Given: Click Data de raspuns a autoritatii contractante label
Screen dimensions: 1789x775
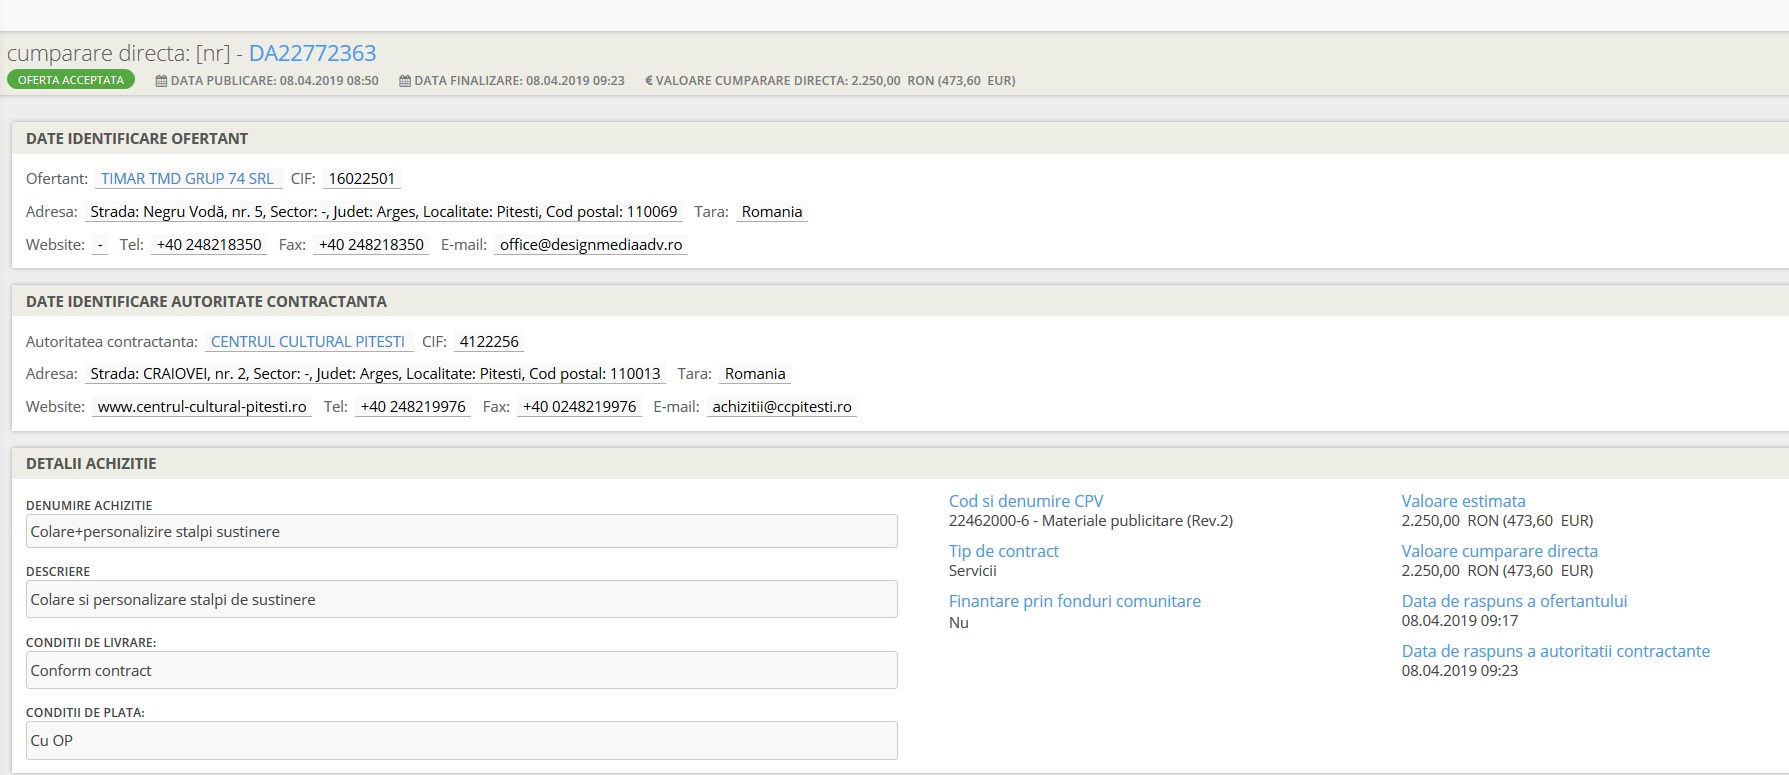Looking at the screenshot, I should pos(1556,651).
